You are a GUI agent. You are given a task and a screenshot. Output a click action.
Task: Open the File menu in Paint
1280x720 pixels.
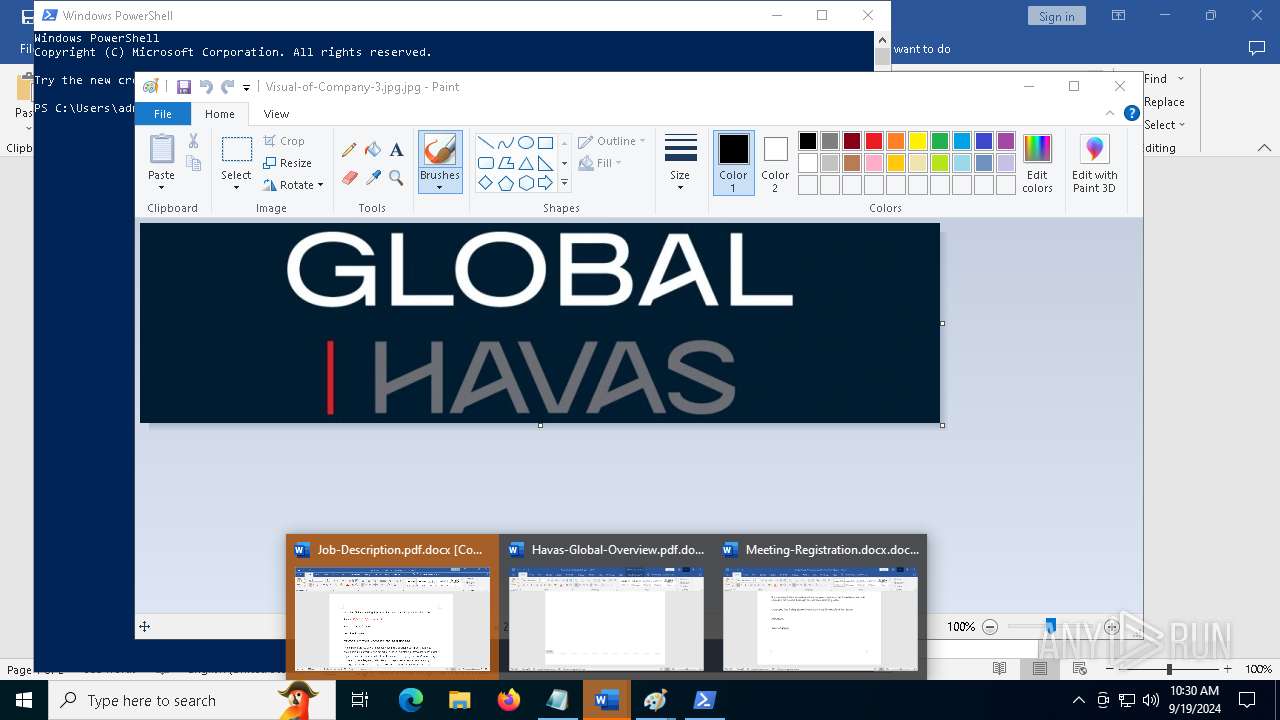[x=163, y=114]
